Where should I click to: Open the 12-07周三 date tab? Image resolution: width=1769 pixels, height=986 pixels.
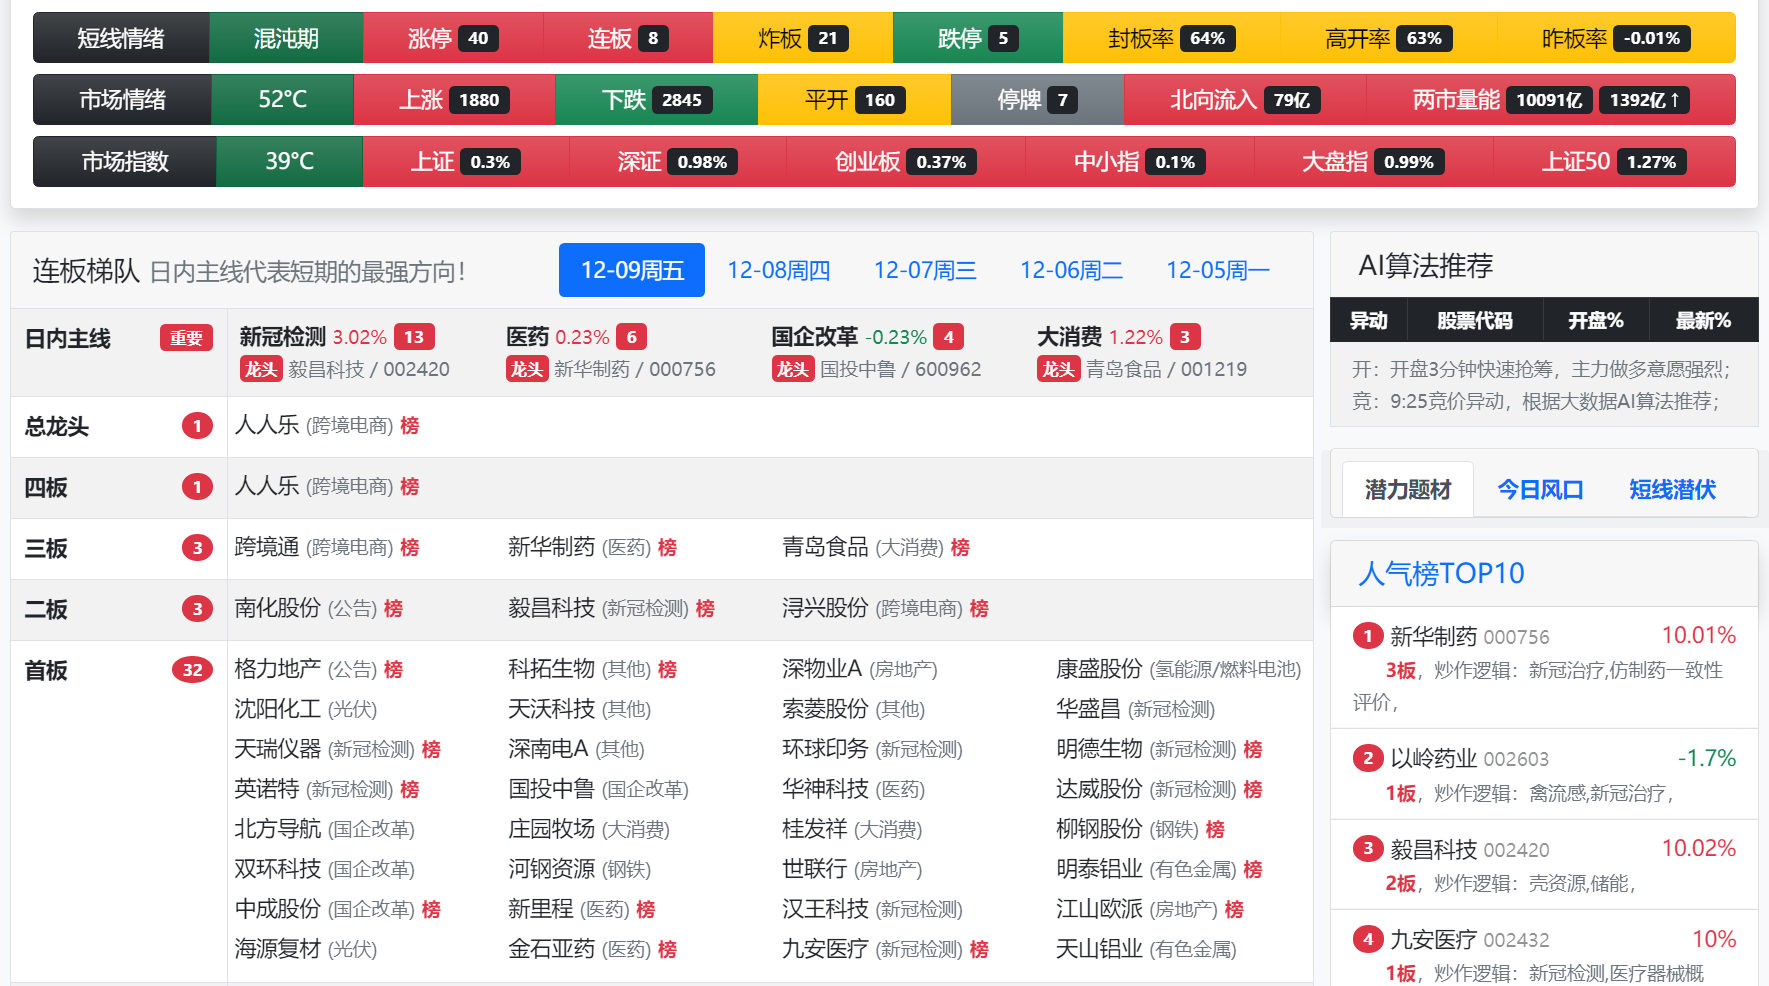click(925, 270)
